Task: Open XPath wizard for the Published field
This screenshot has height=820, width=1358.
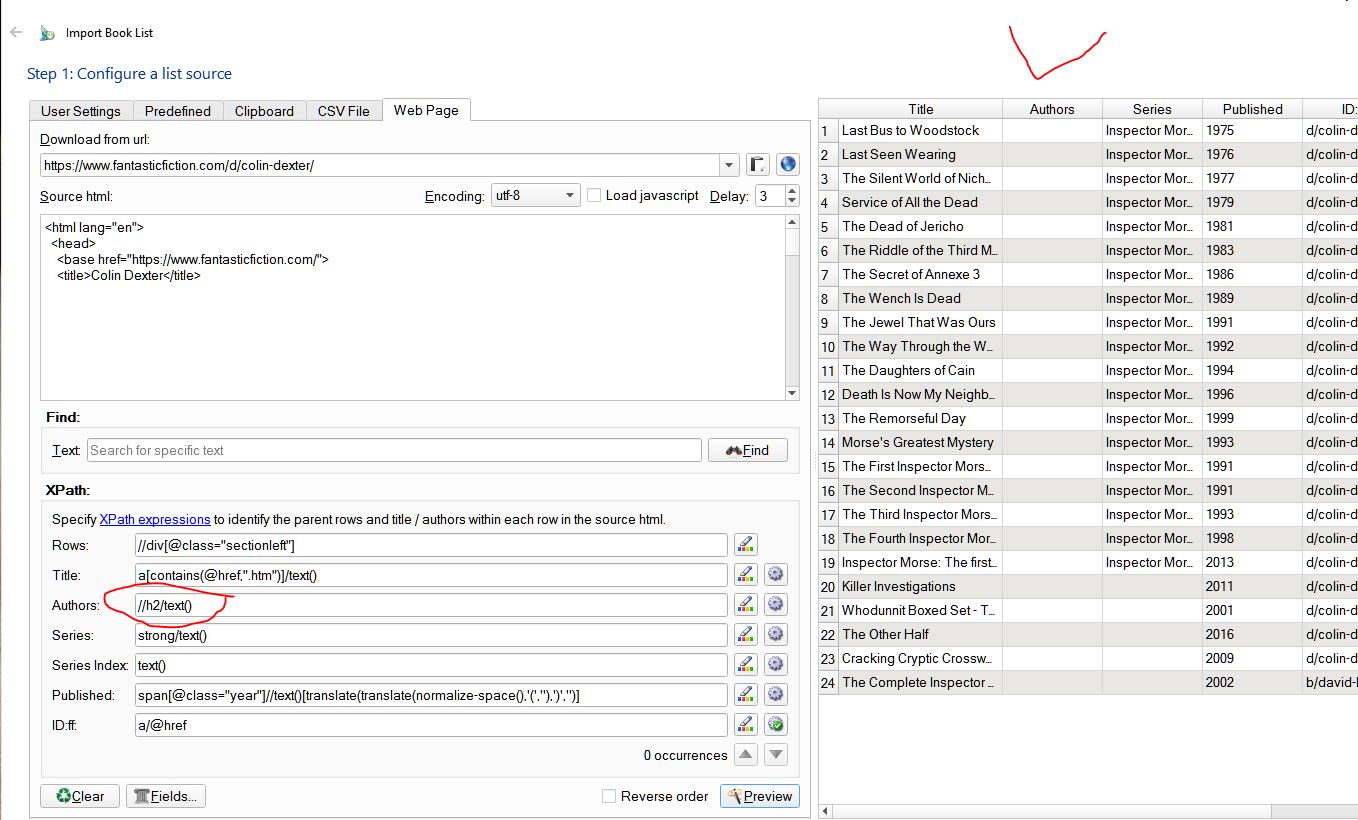Action: (745, 695)
